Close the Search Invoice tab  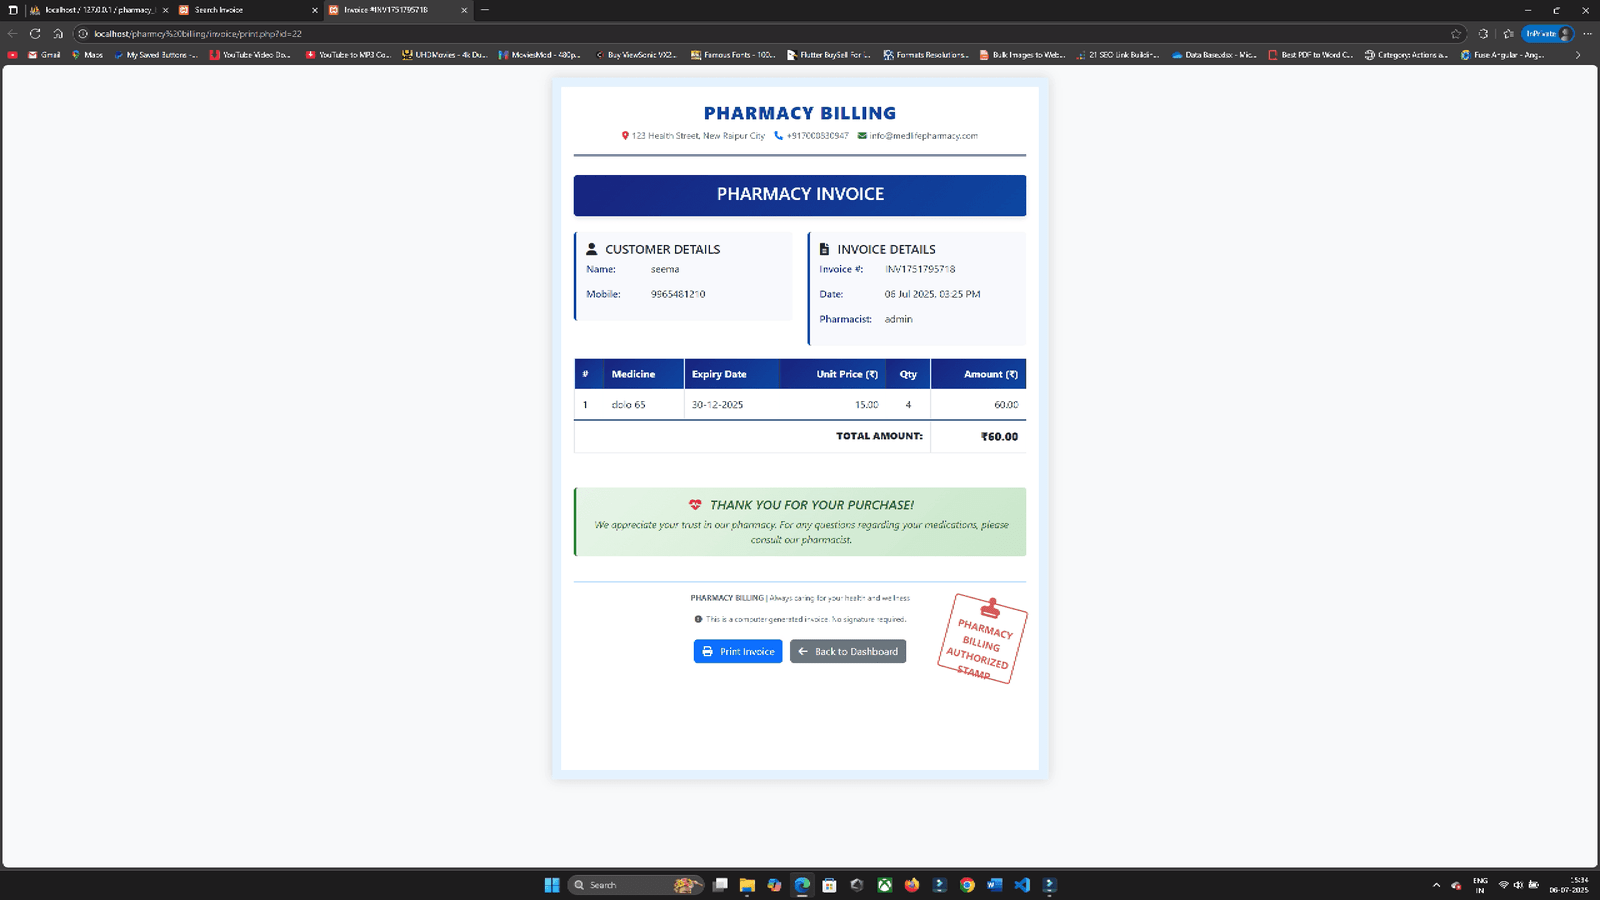(x=315, y=10)
